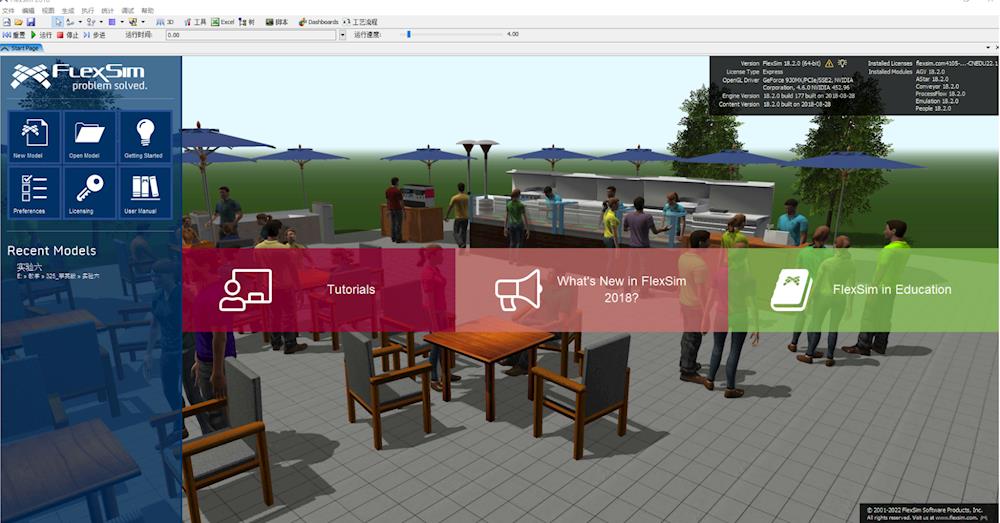Switch to the Start Page tab
Image resolution: width=1000 pixels, height=523 pixels.
click(x=22, y=48)
